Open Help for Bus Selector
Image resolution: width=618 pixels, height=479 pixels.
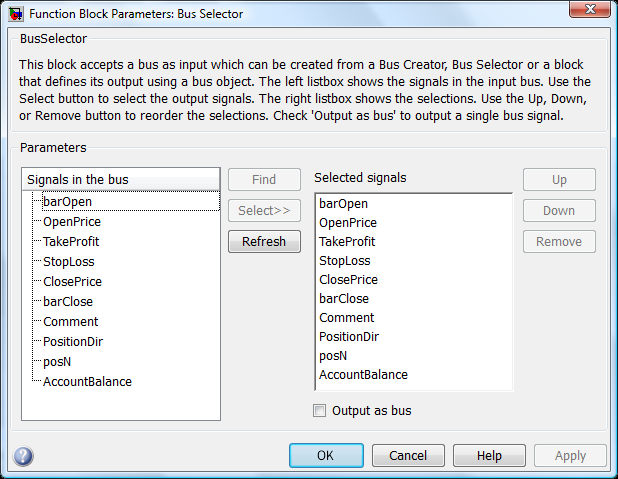489,455
